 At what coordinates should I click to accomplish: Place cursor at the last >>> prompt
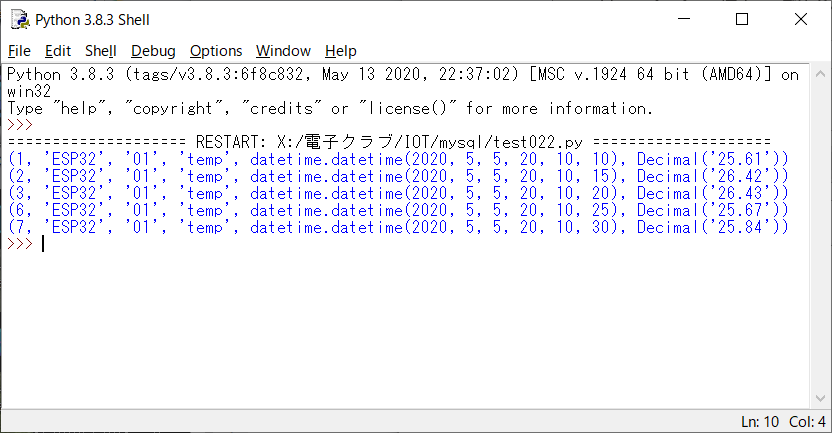[44, 244]
